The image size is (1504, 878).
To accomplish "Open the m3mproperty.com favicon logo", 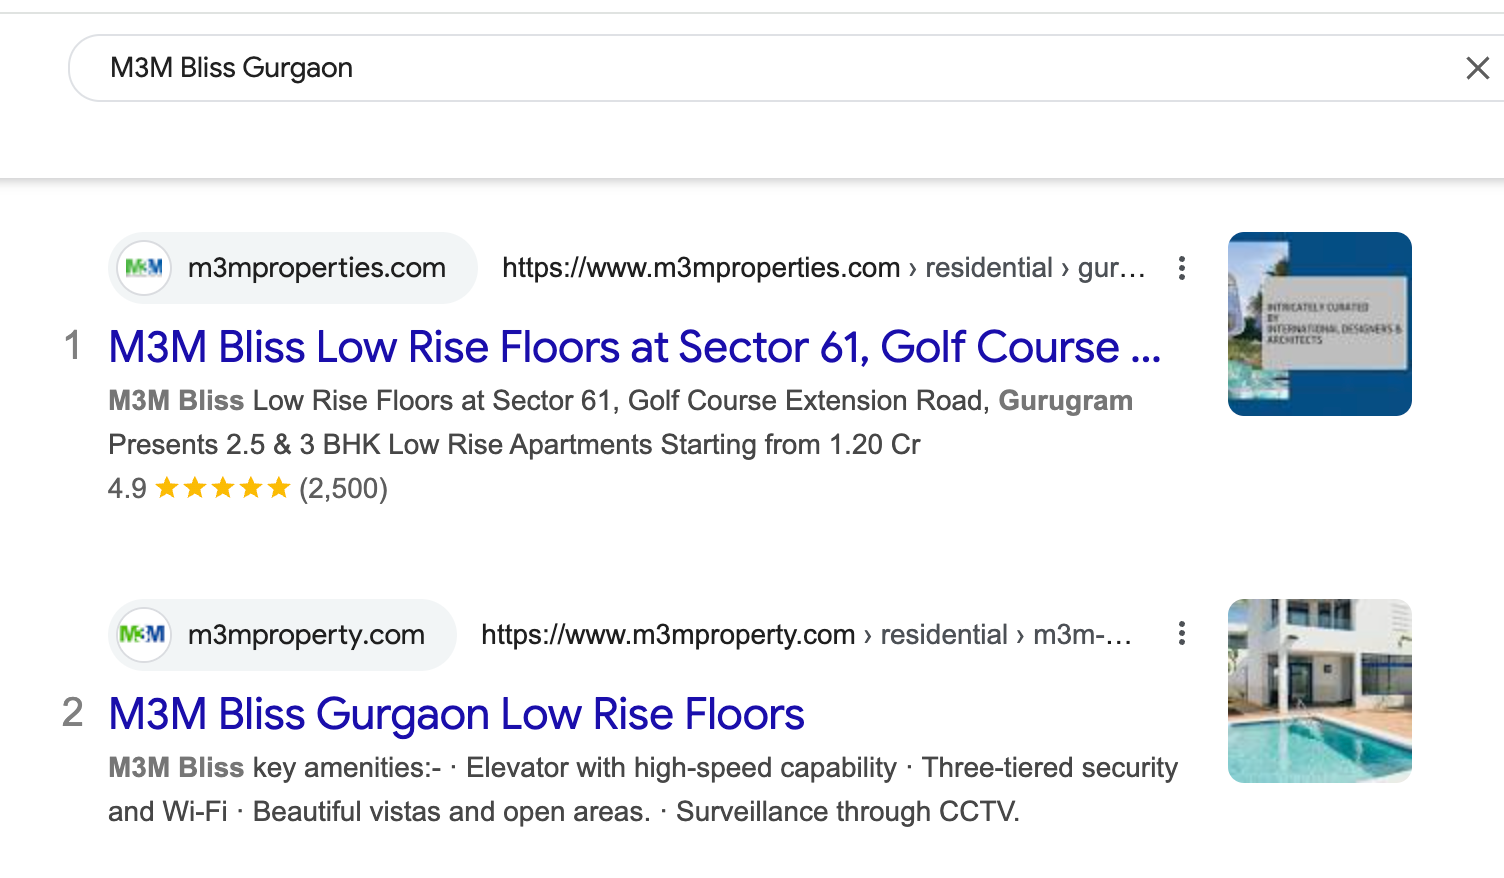I will 143,635.
